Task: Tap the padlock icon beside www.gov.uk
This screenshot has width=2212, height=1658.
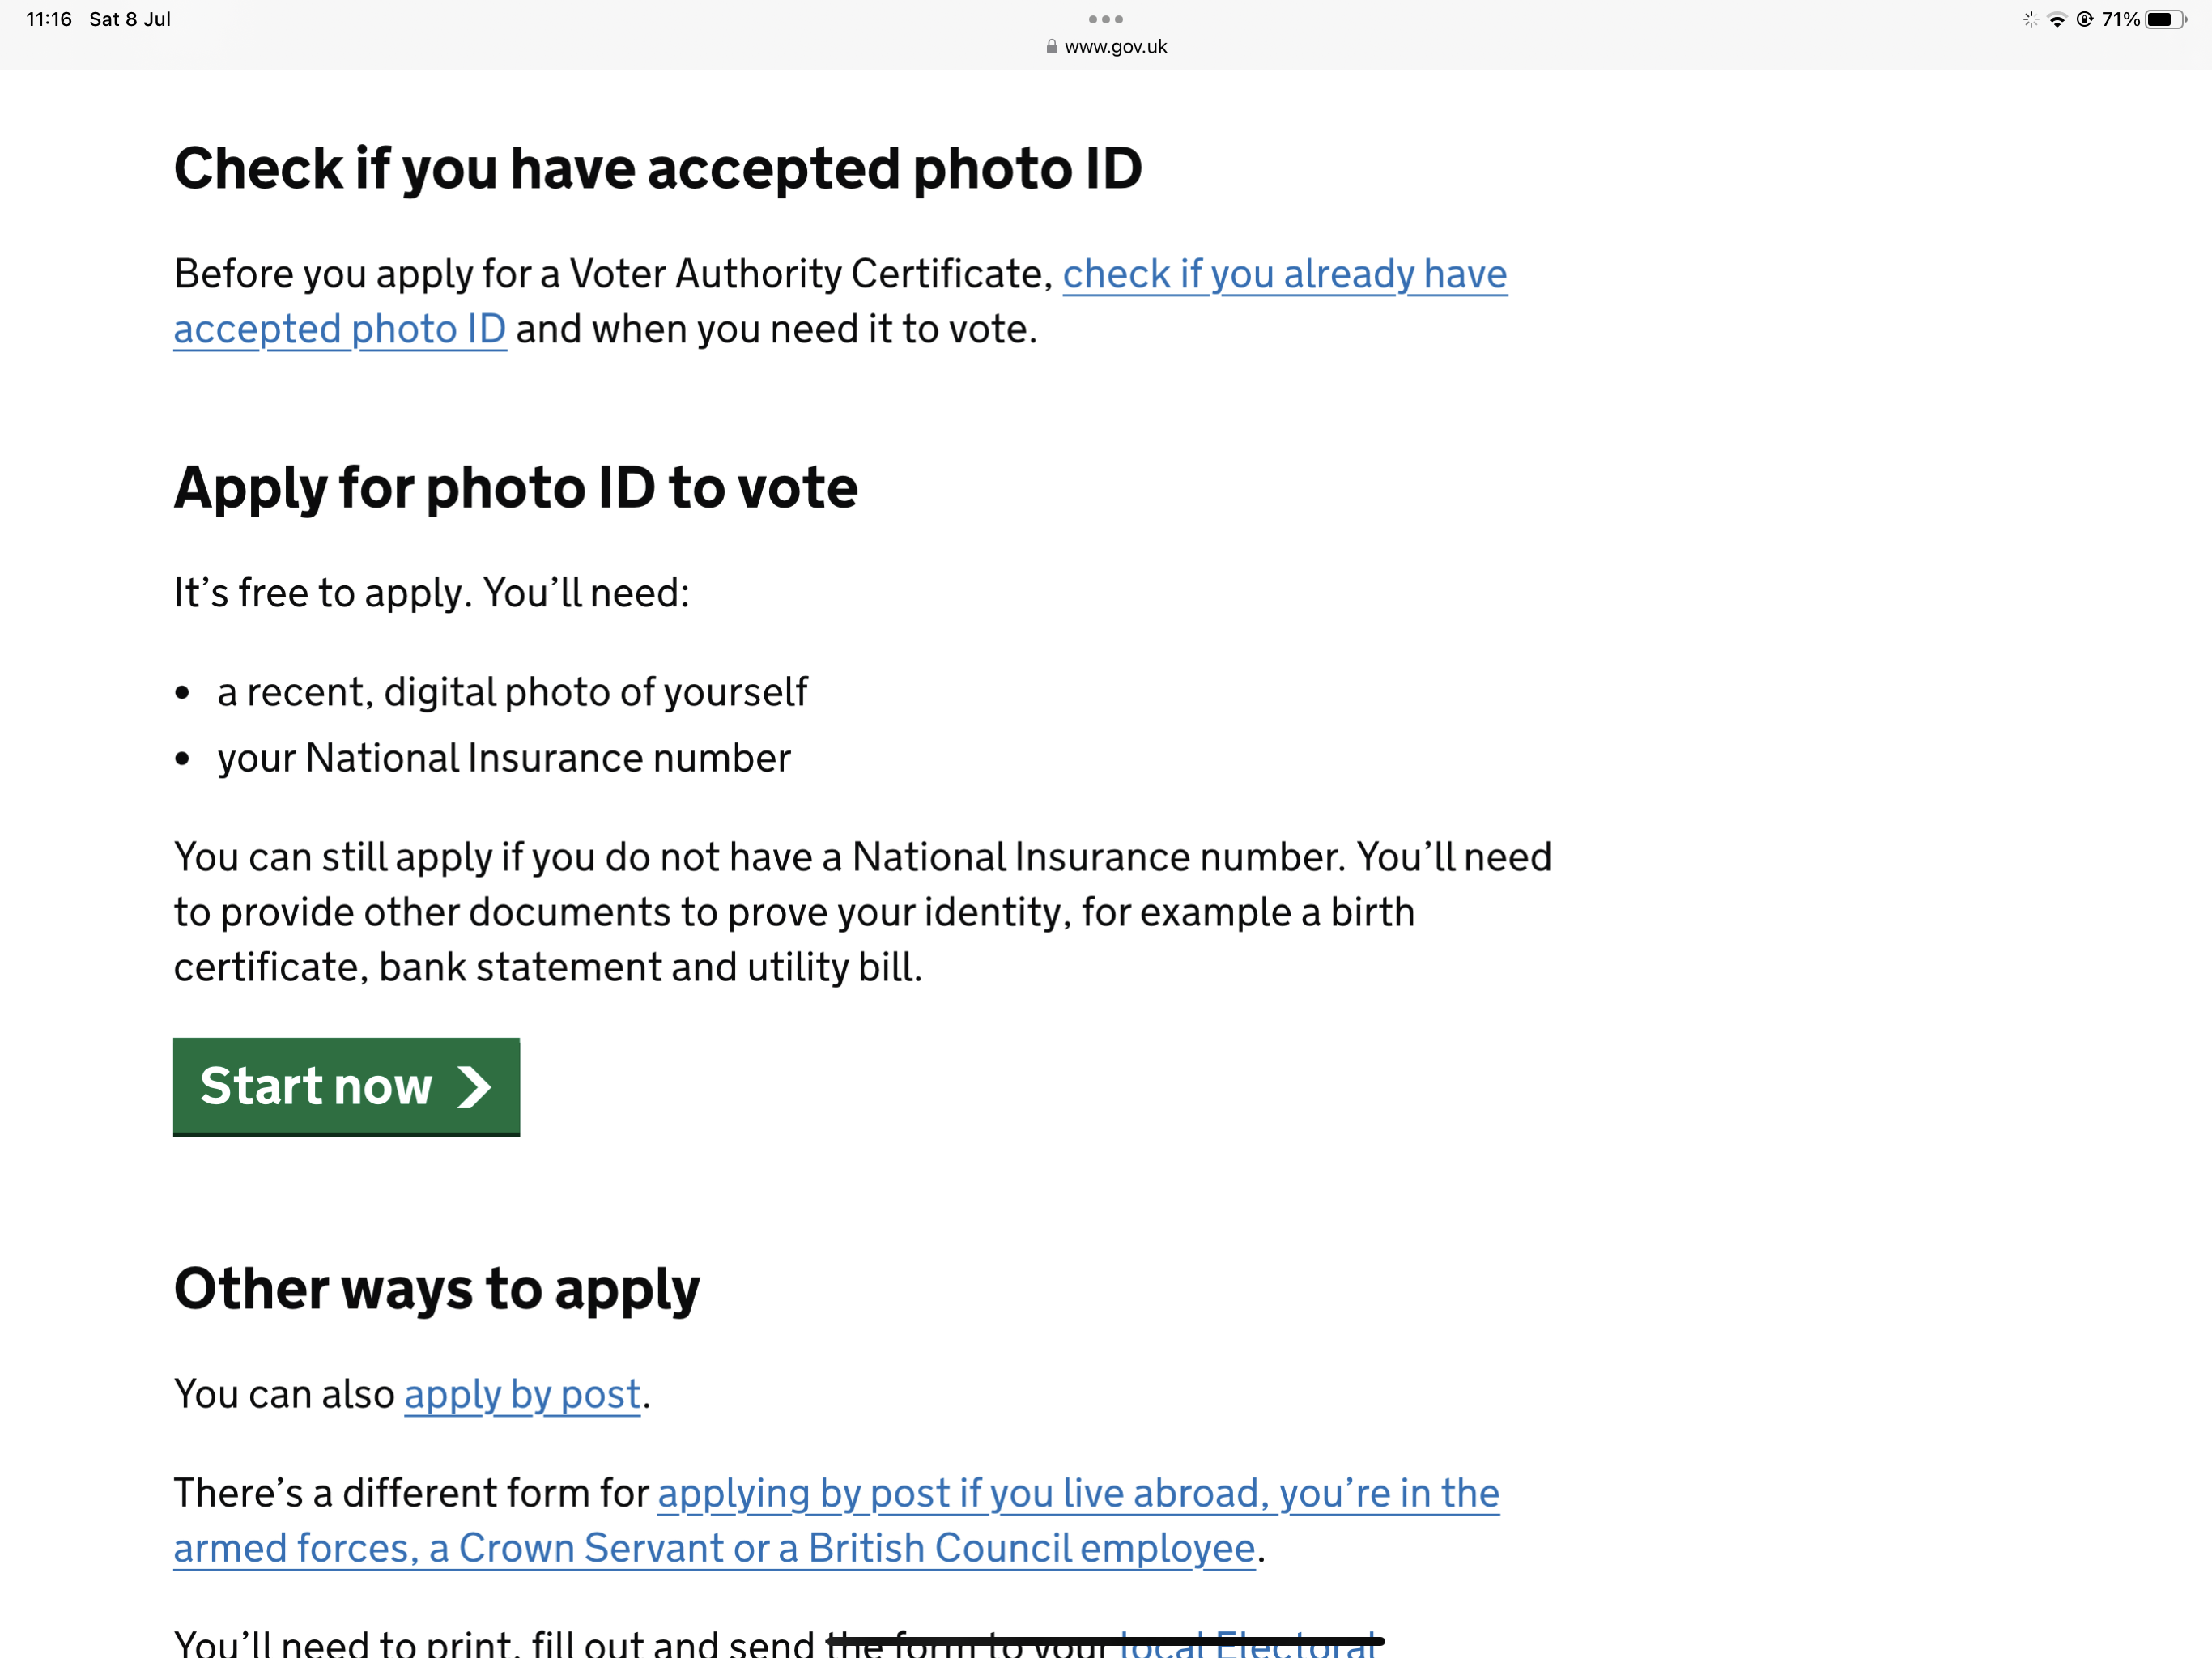Action: pos(1051,46)
